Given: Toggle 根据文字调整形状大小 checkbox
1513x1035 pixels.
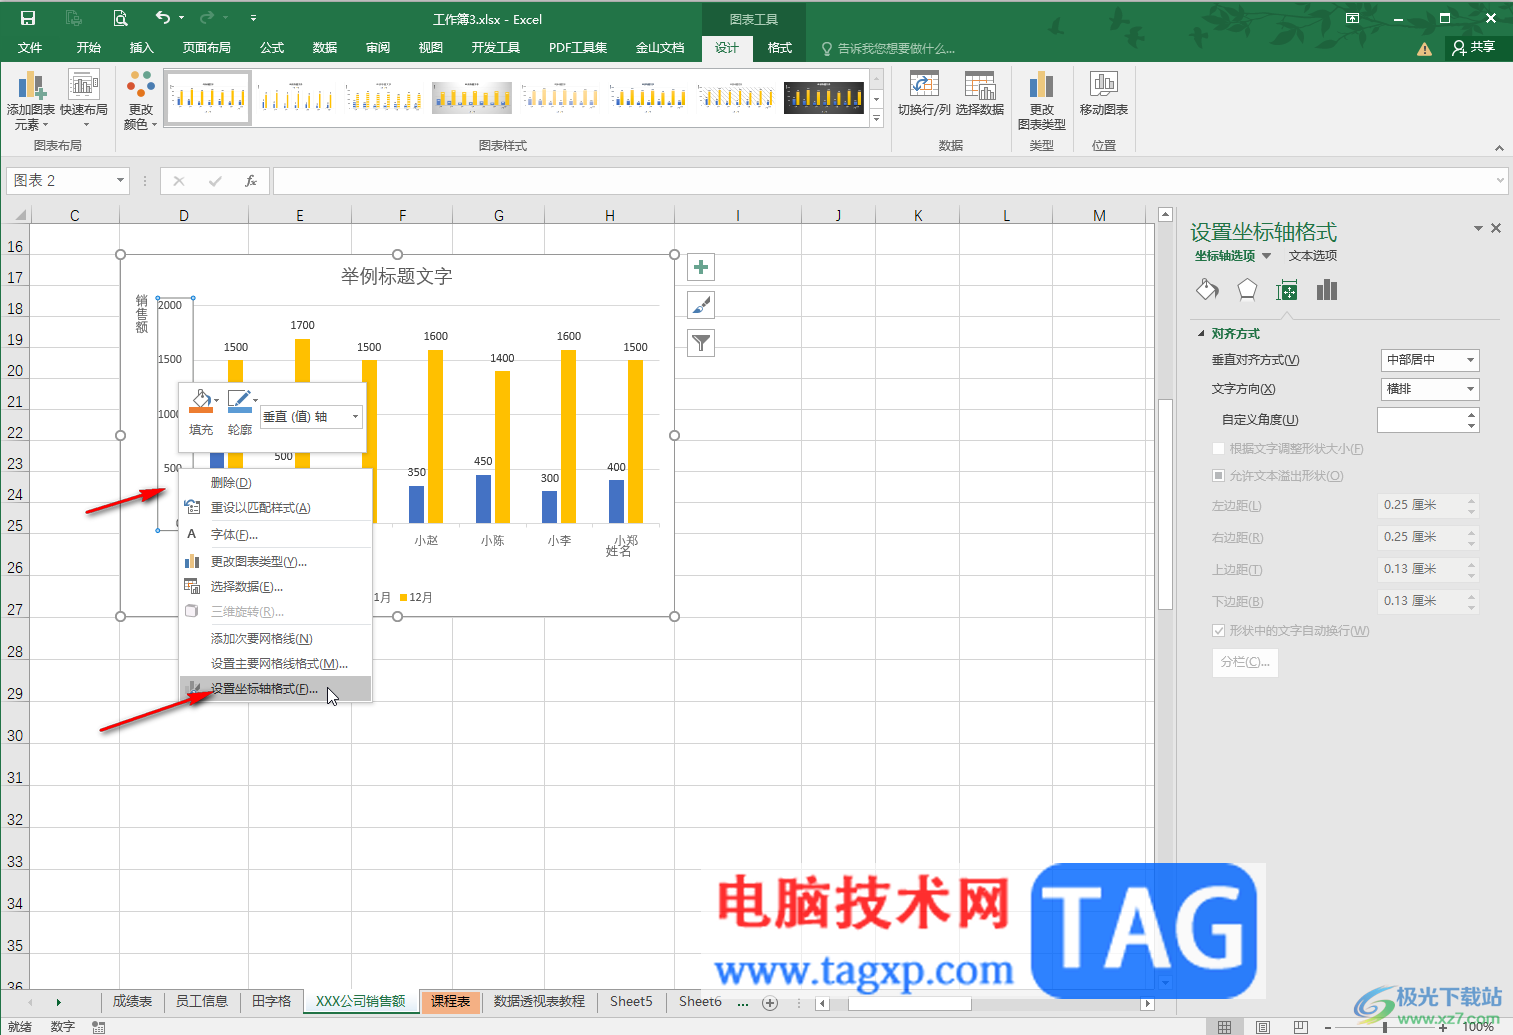Looking at the screenshot, I should coord(1218,449).
